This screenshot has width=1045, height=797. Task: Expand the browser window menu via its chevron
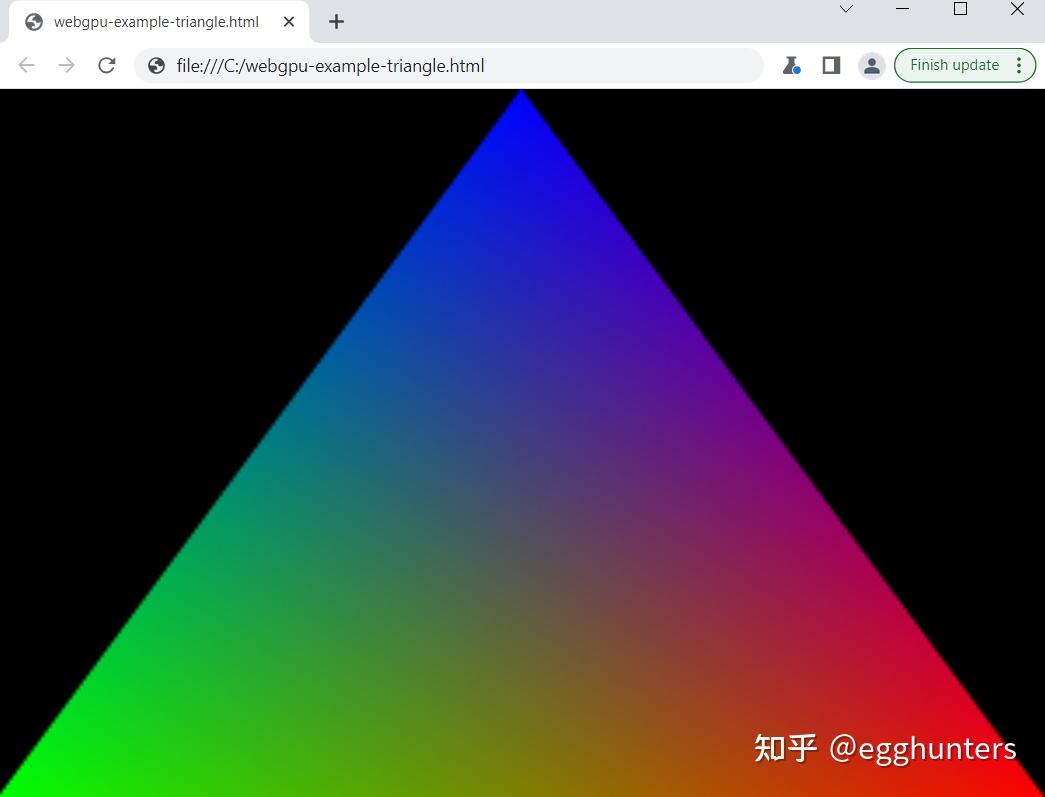[x=845, y=10]
